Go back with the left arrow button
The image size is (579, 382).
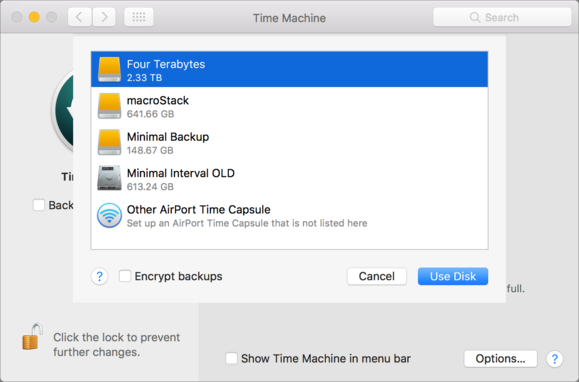pos(79,17)
